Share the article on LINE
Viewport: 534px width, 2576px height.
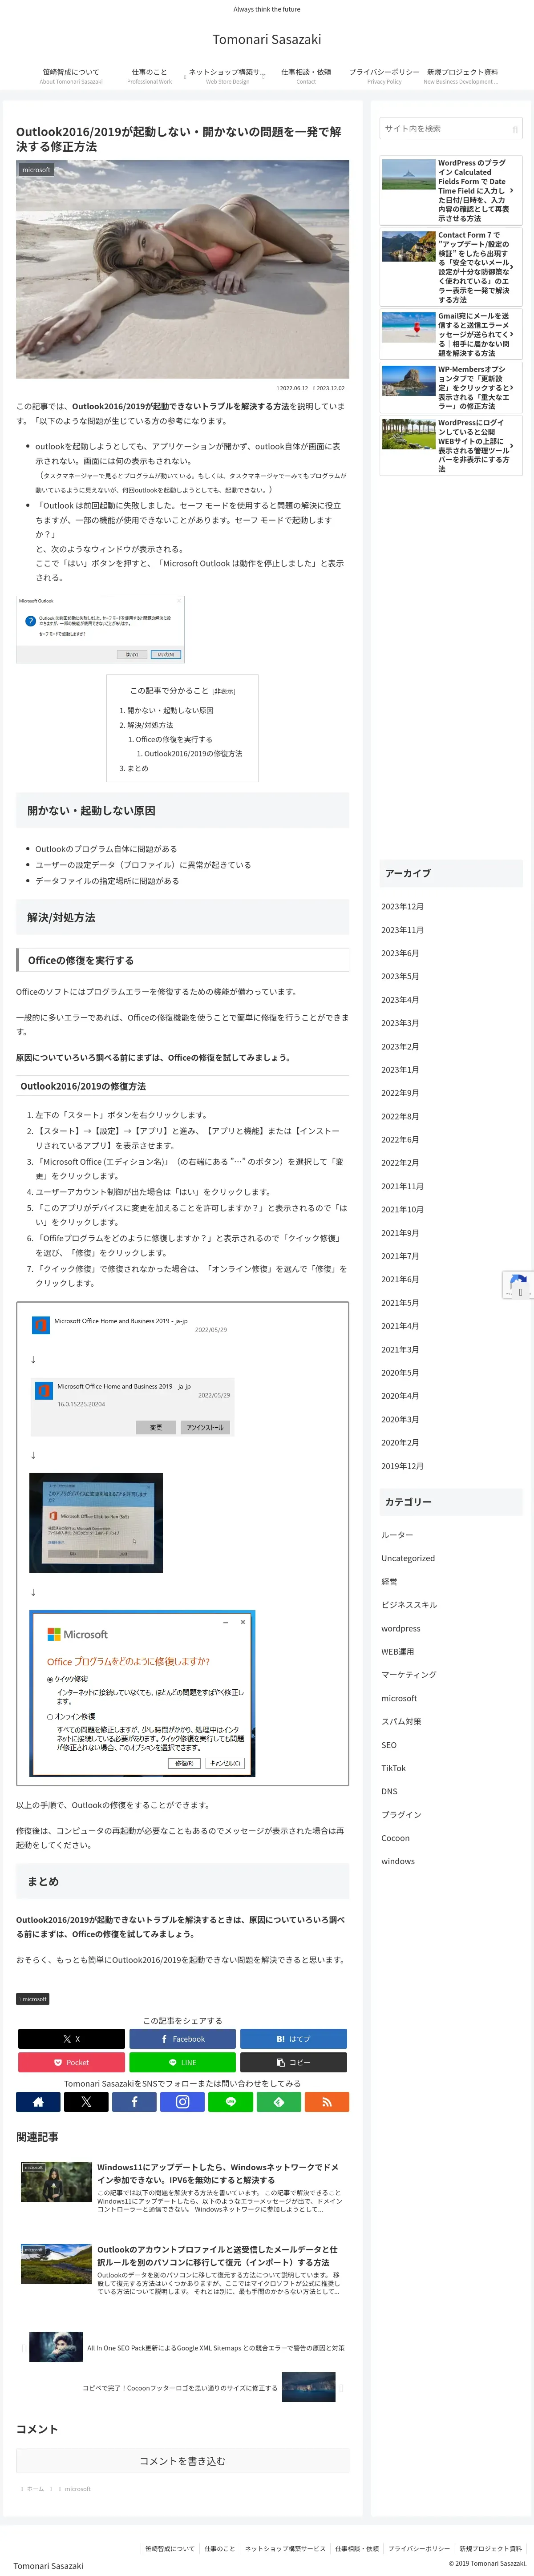coord(182,2062)
